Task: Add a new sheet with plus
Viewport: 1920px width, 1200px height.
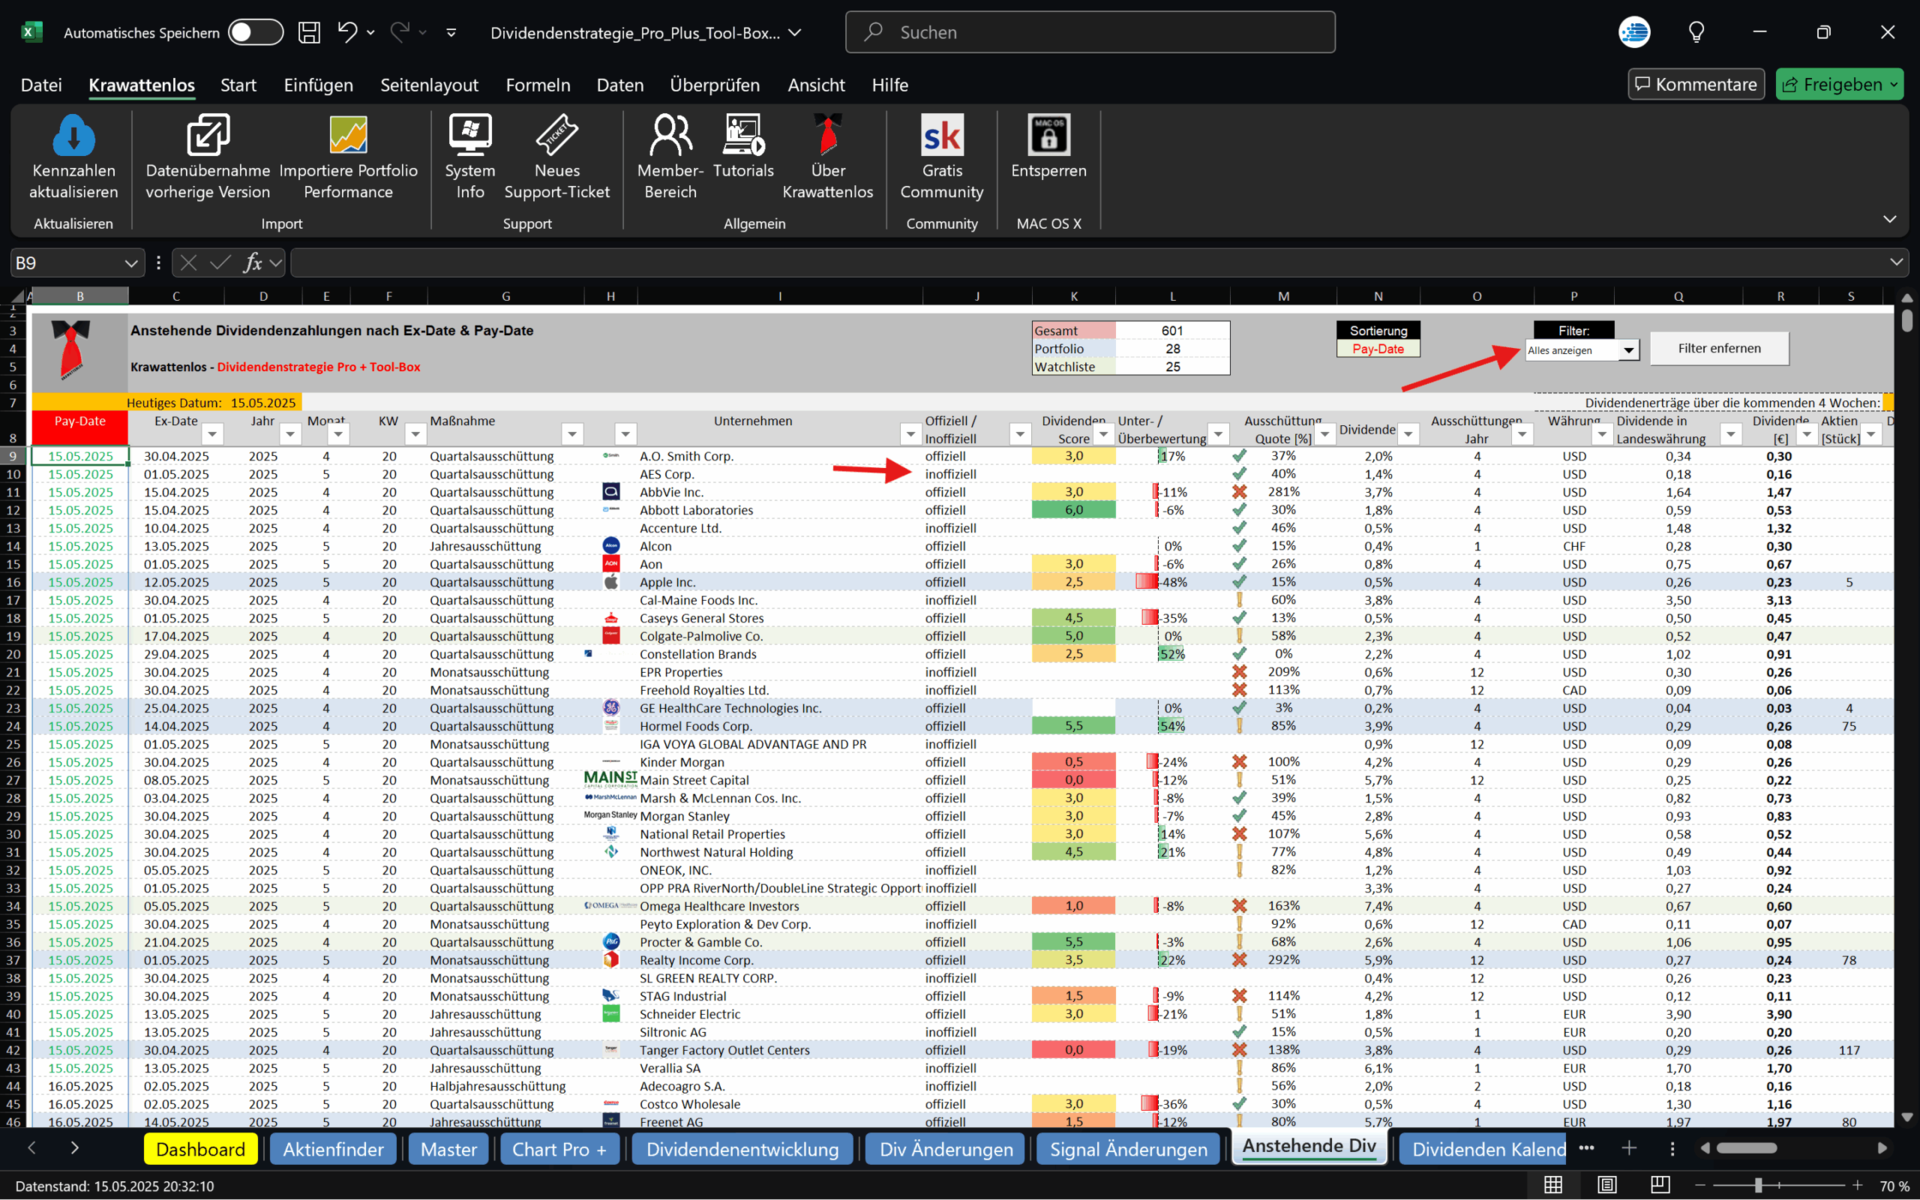Action: coord(1629,1148)
